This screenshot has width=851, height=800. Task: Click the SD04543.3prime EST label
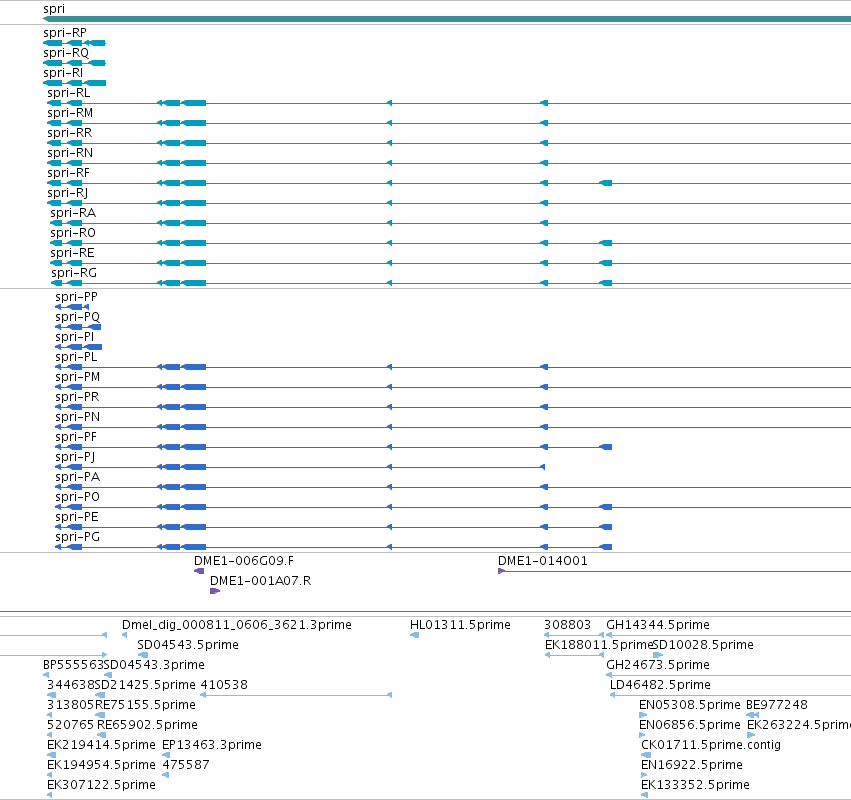coord(154,665)
